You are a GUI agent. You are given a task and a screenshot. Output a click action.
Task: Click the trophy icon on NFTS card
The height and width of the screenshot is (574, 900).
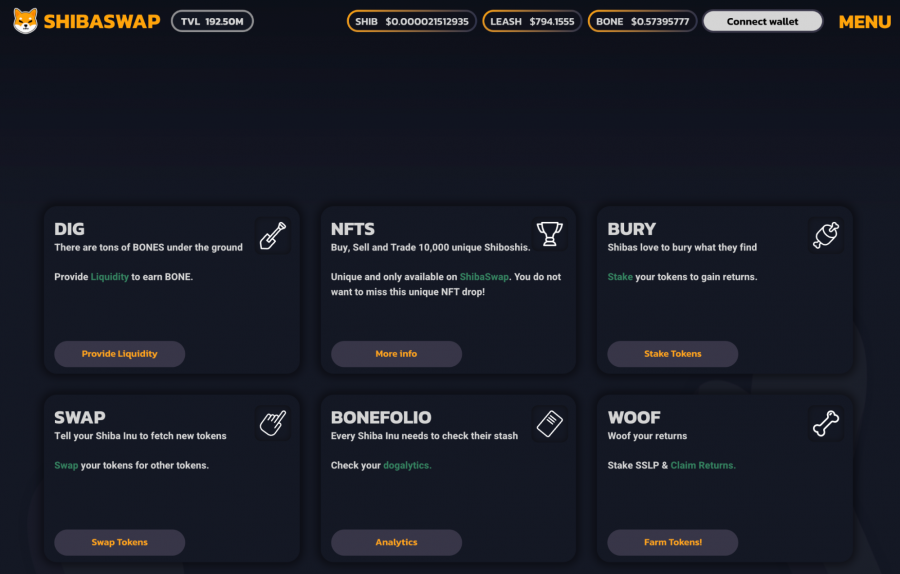pos(549,234)
